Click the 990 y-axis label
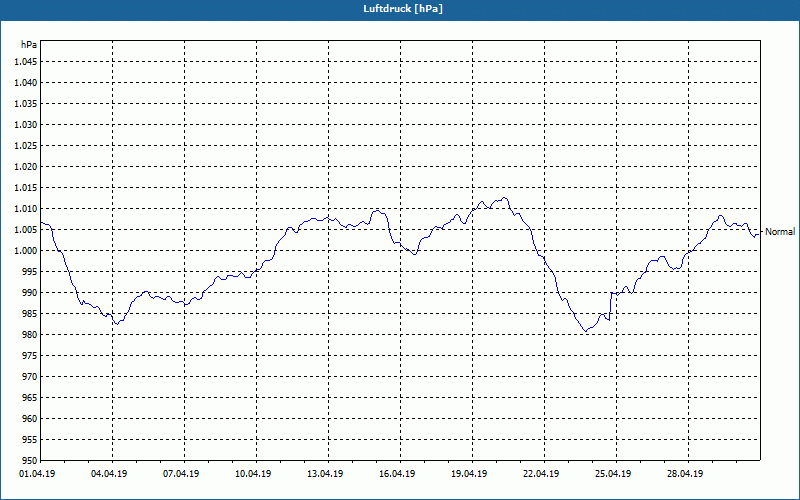This screenshot has height=500, width=800. coord(30,292)
